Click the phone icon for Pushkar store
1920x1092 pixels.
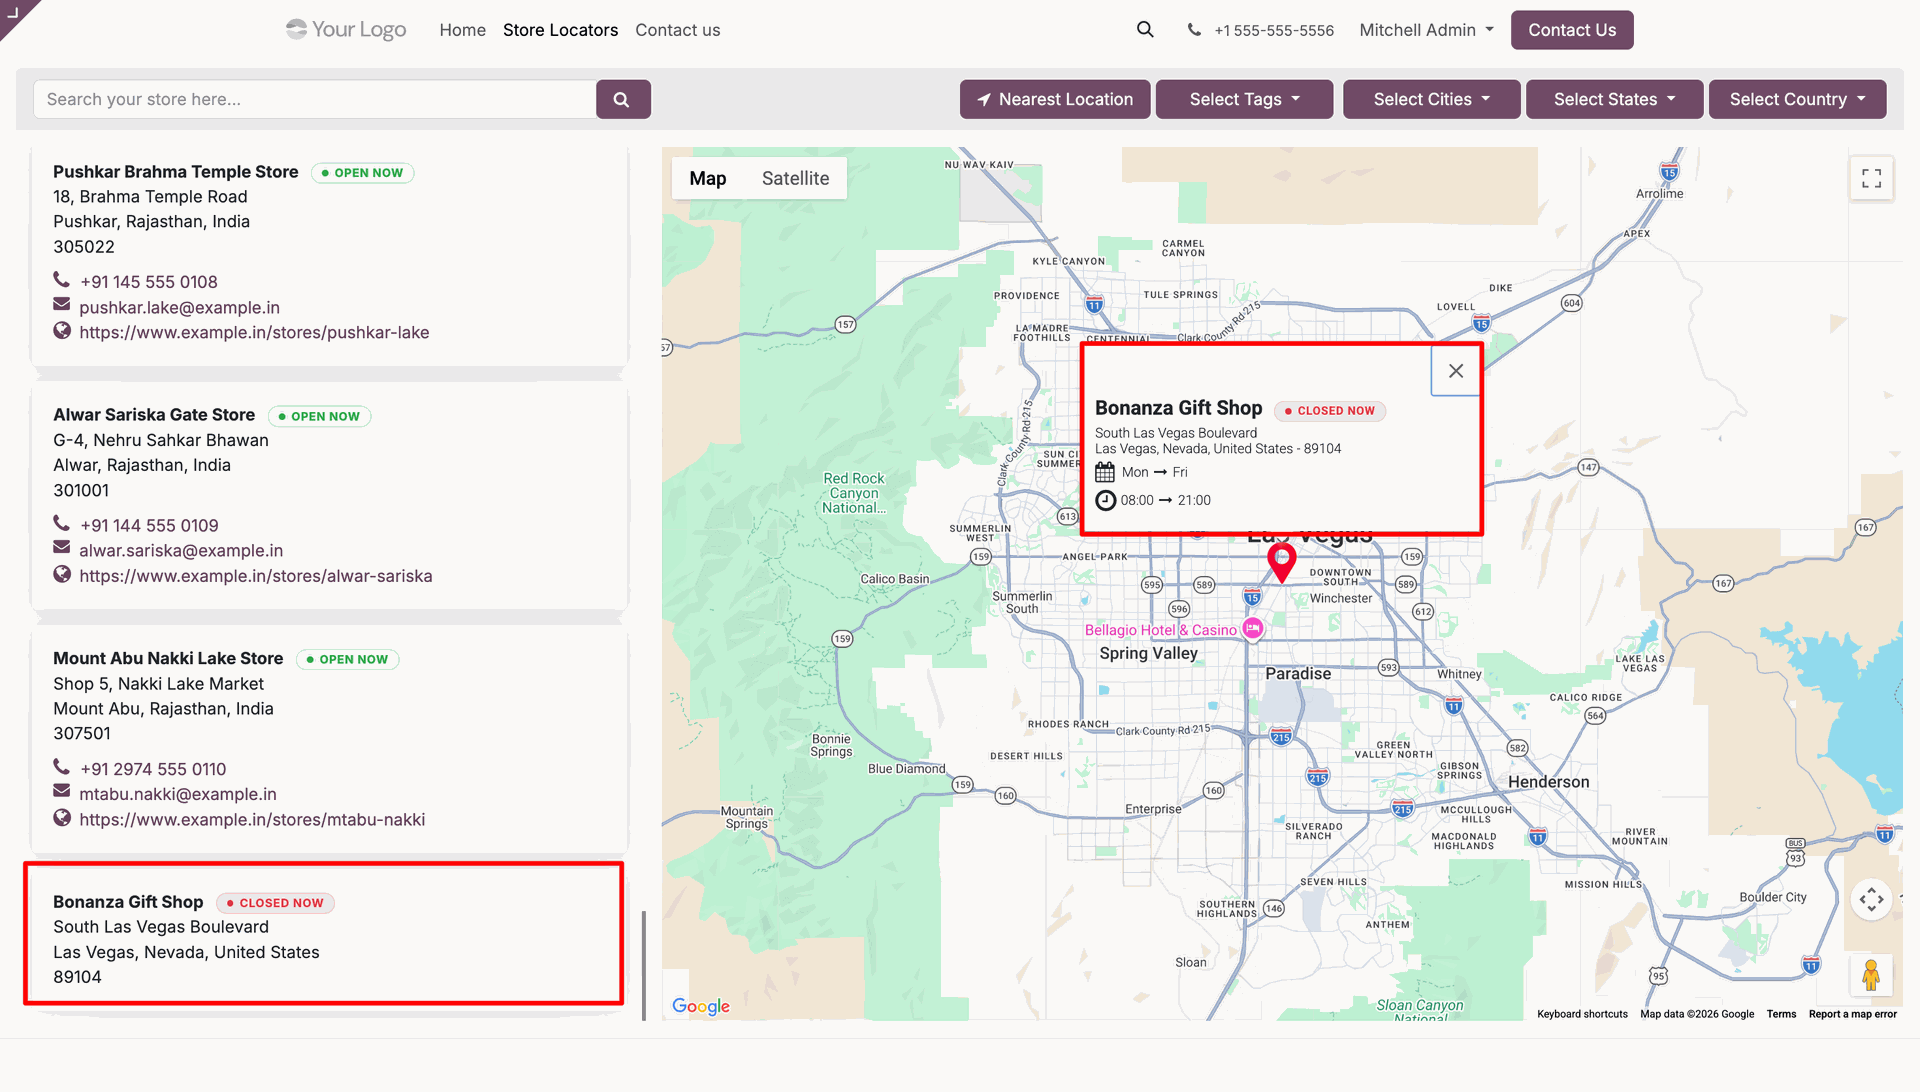coord(62,280)
